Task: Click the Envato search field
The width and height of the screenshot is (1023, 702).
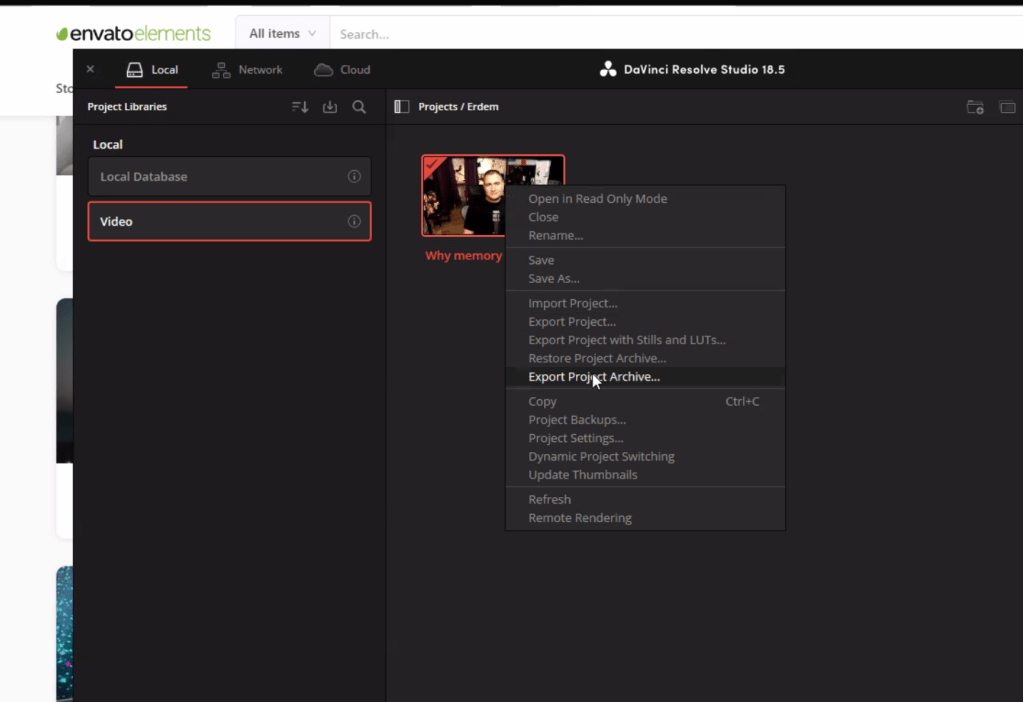Action: (677, 34)
